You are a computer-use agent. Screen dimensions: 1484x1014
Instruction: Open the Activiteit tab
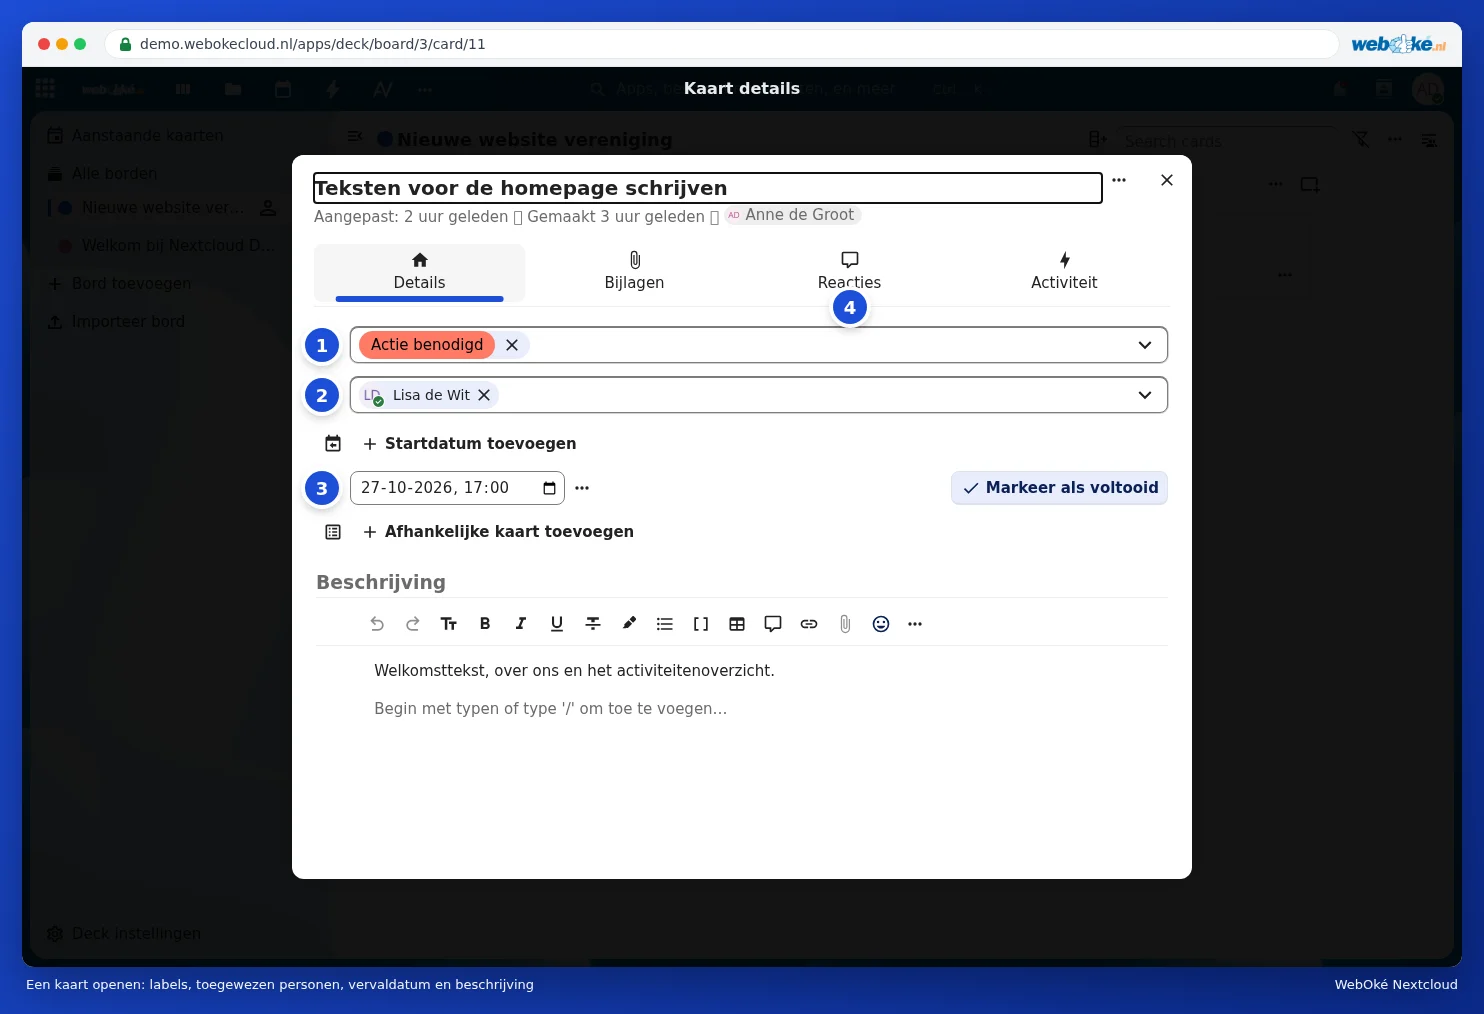[x=1064, y=272]
